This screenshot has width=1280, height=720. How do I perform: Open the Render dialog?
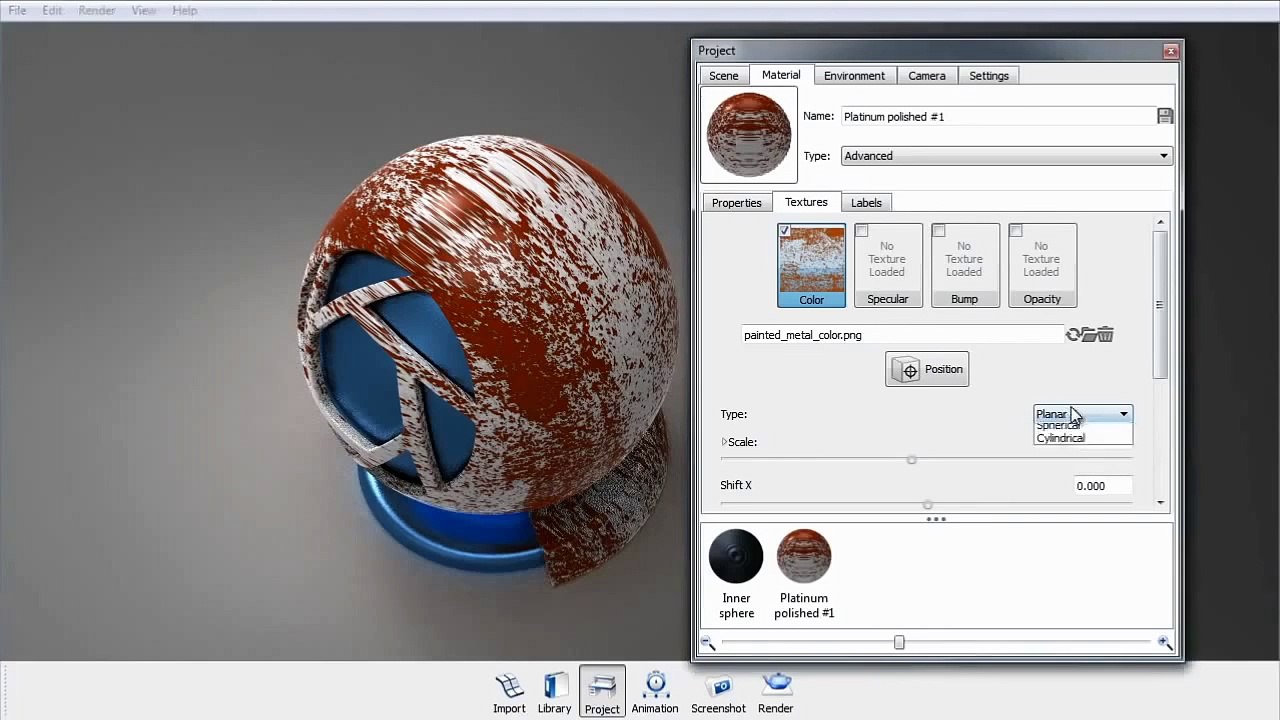coord(776,693)
